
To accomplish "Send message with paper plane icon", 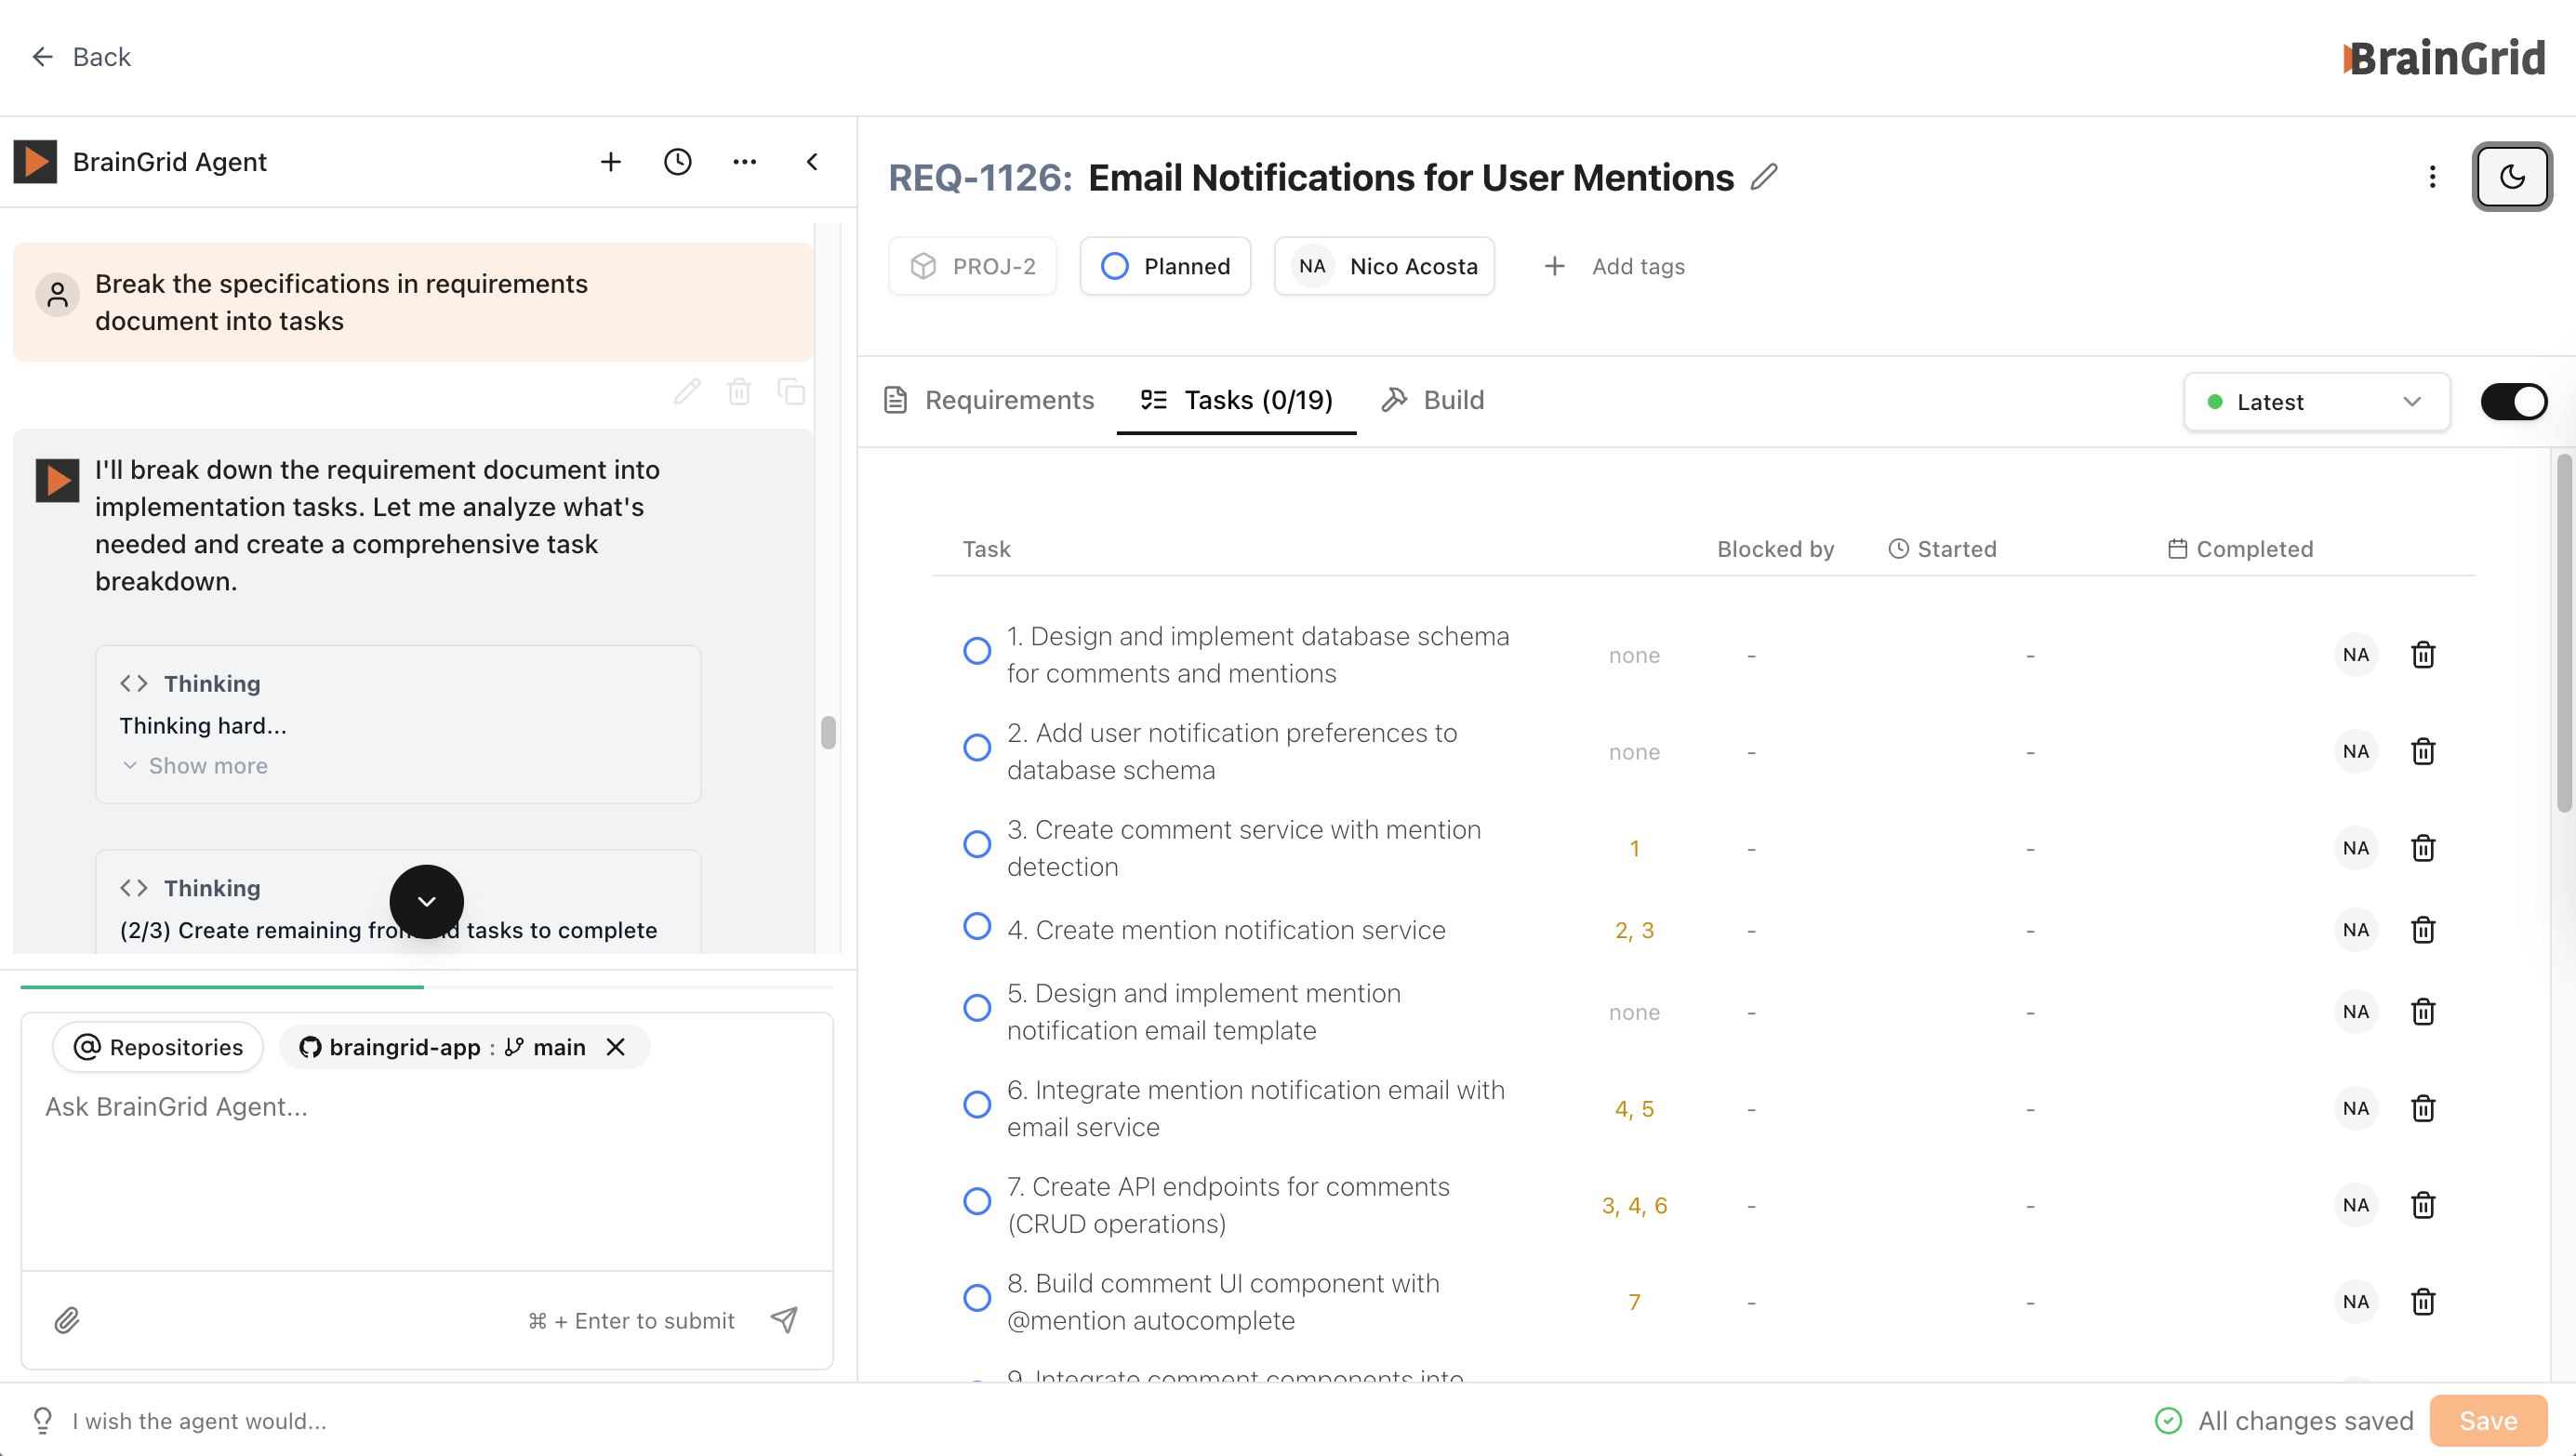I will [784, 1320].
